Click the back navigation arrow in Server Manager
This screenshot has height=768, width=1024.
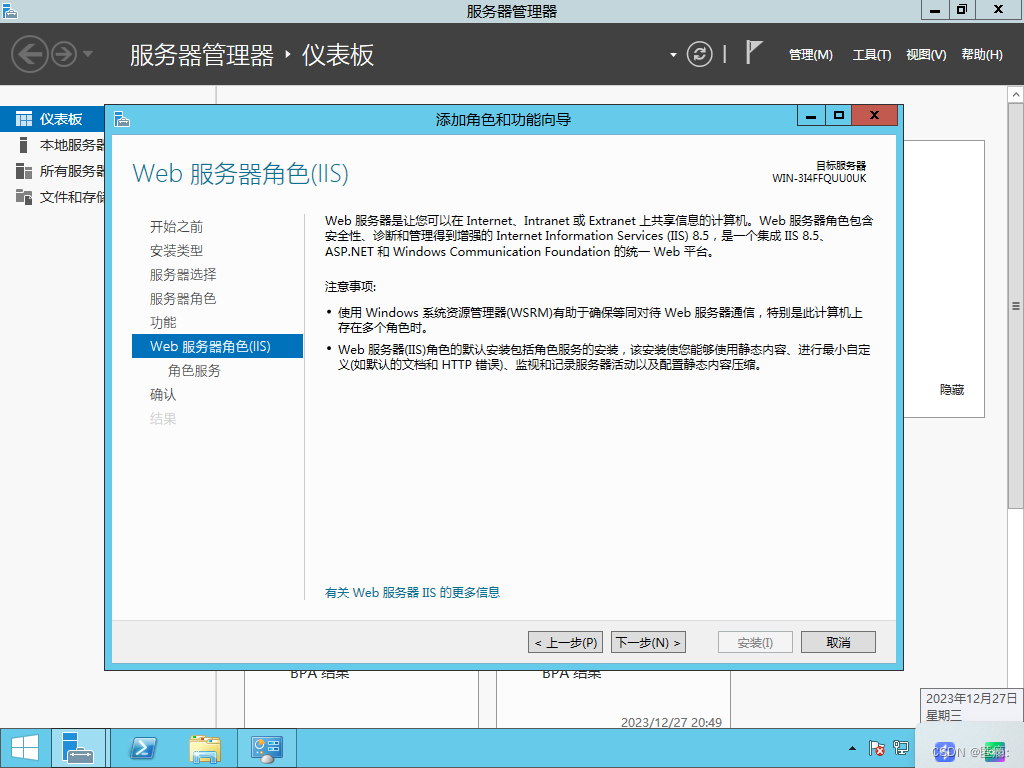tap(30, 54)
